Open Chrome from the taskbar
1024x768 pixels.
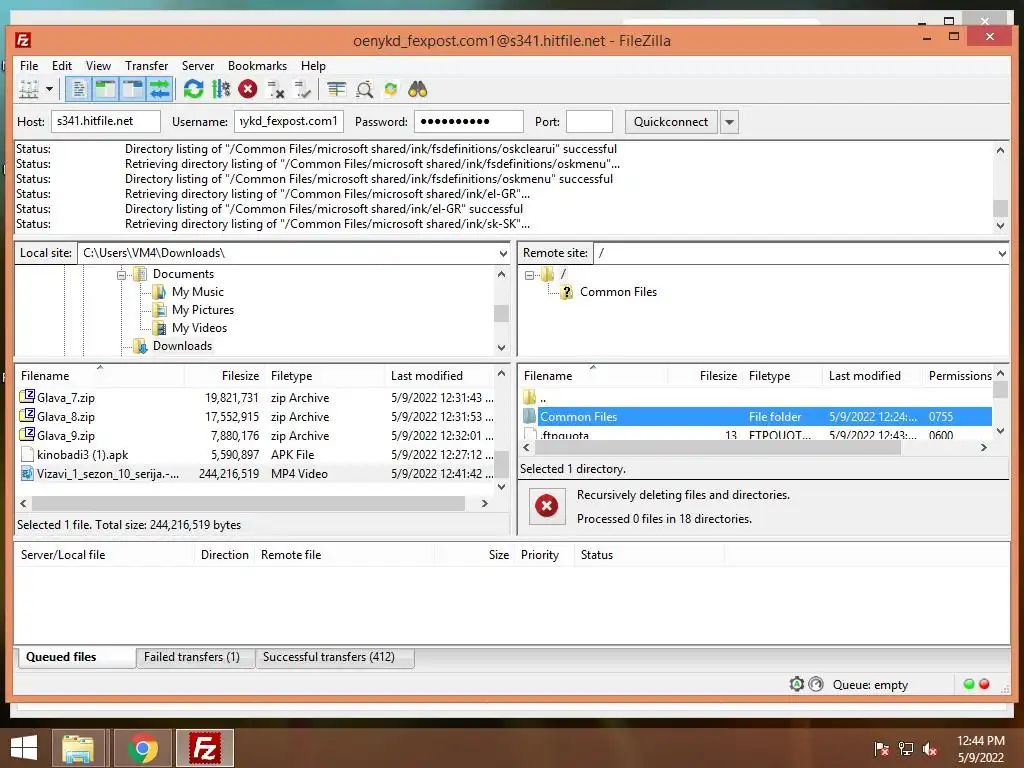point(142,748)
